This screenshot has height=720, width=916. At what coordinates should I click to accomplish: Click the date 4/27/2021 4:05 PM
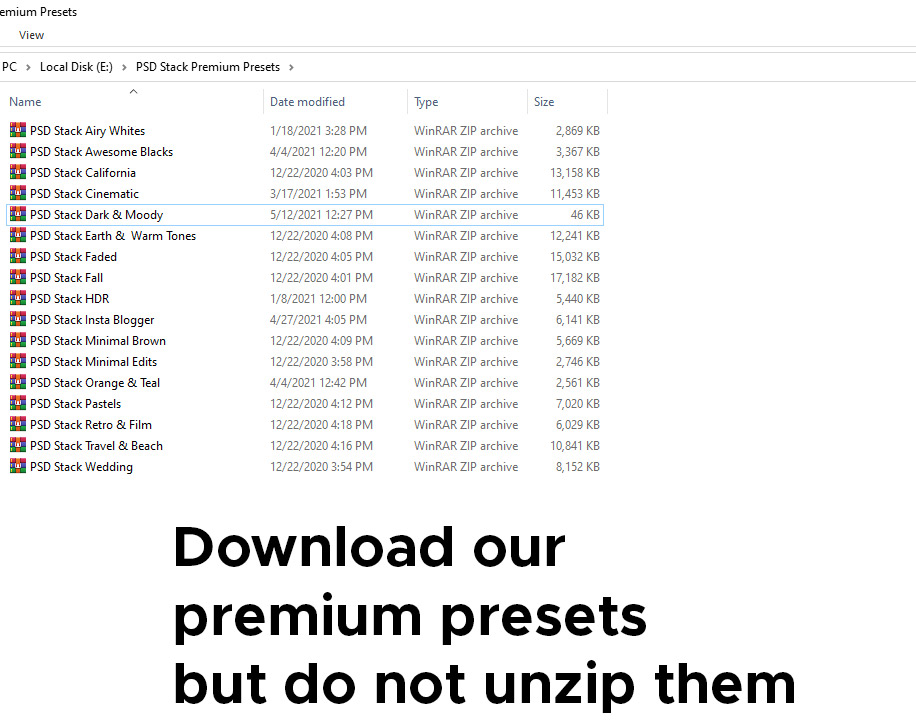pyautogui.click(x=318, y=320)
